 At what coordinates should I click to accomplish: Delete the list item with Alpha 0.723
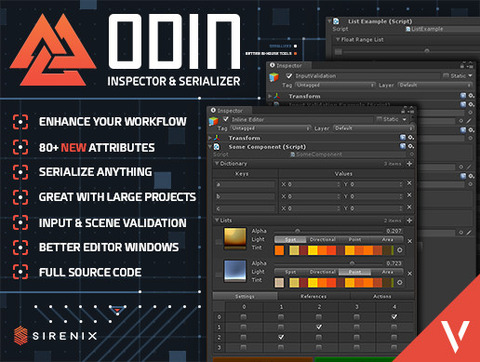[x=410, y=273]
